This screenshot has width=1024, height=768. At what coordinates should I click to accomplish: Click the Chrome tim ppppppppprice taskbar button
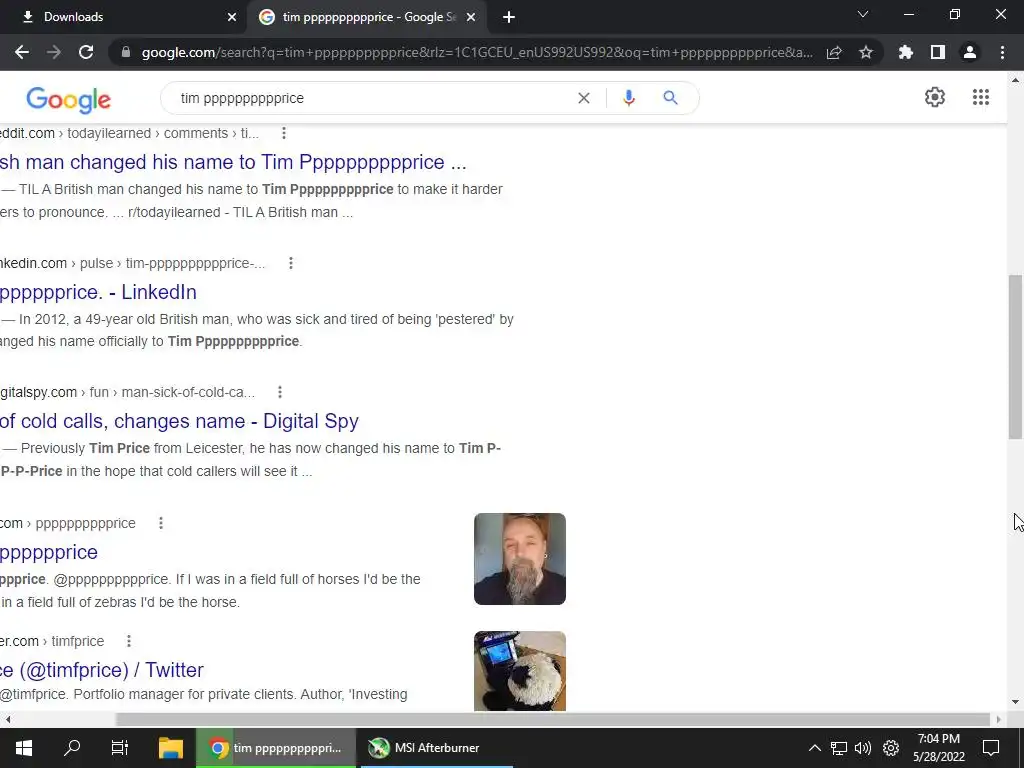click(276, 748)
